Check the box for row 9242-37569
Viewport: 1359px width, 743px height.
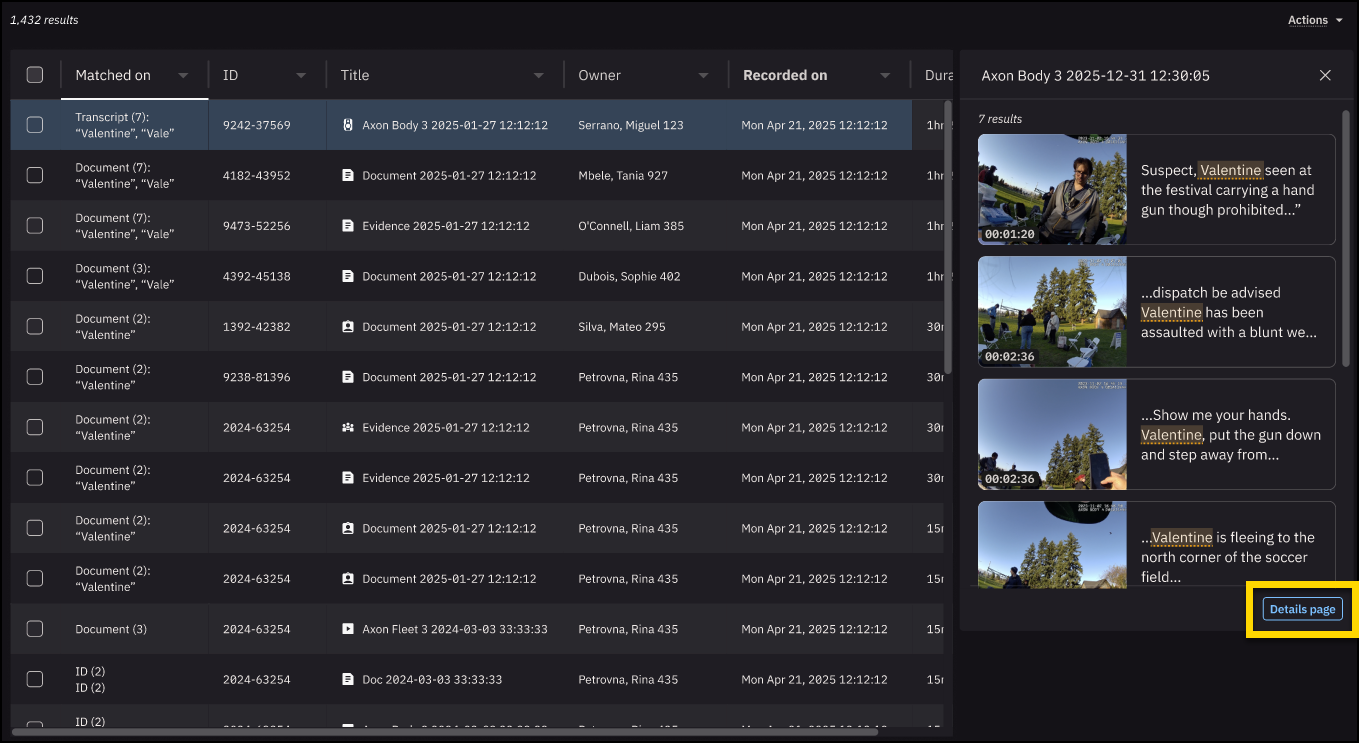[35, 125]
